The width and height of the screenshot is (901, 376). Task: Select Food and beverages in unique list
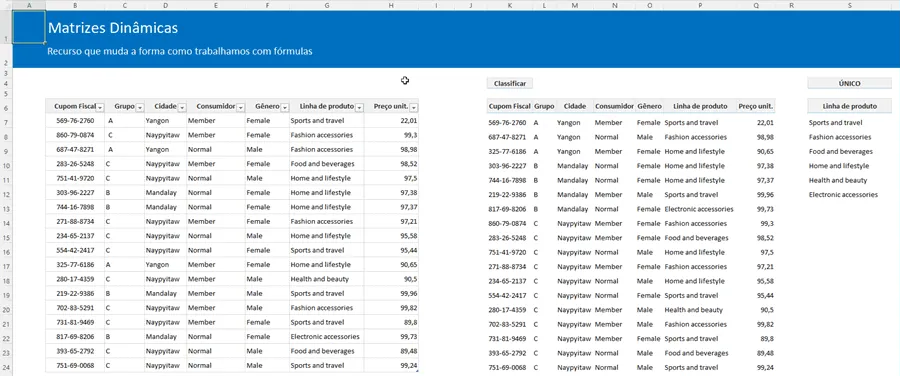click(849, 152)
